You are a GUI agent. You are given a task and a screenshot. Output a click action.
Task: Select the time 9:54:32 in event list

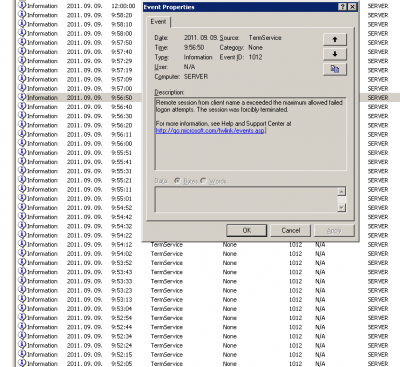122,226
